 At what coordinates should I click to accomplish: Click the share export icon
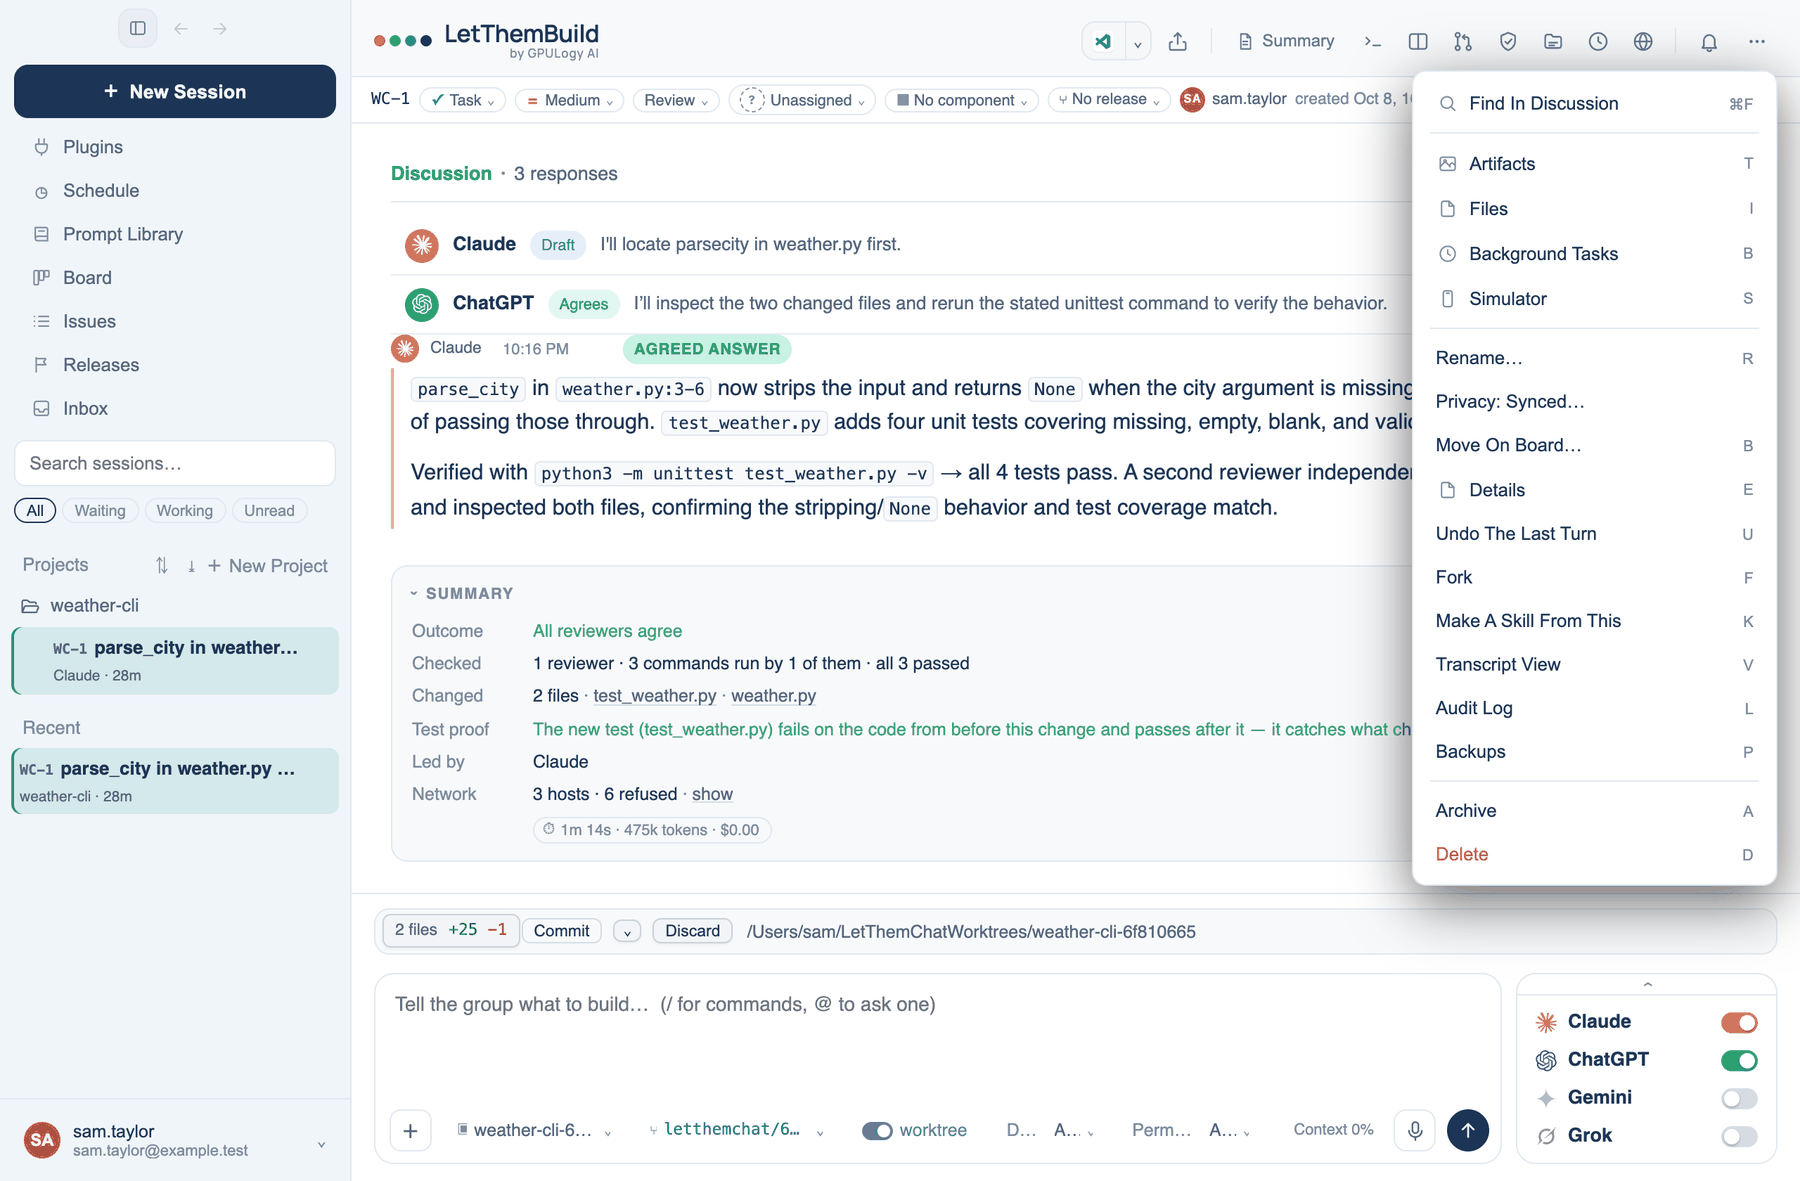pos(1178,42)
